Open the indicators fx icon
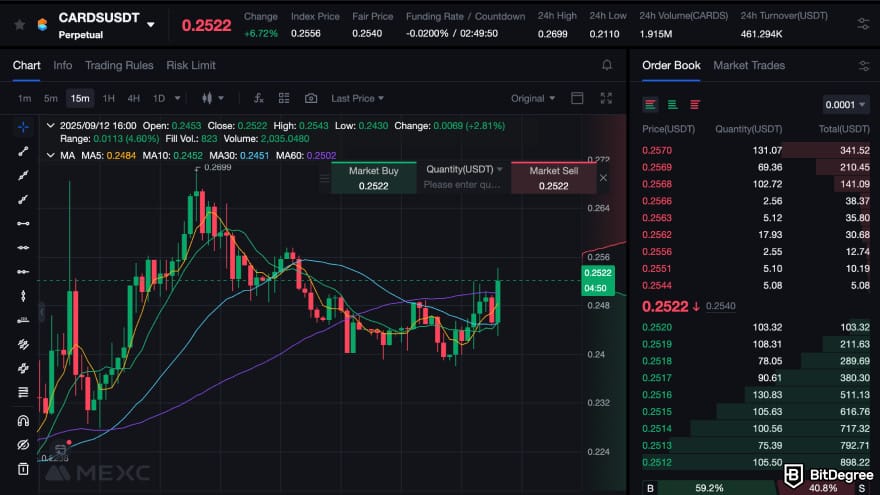Viewport: 880px width, 495px height. 259,98
